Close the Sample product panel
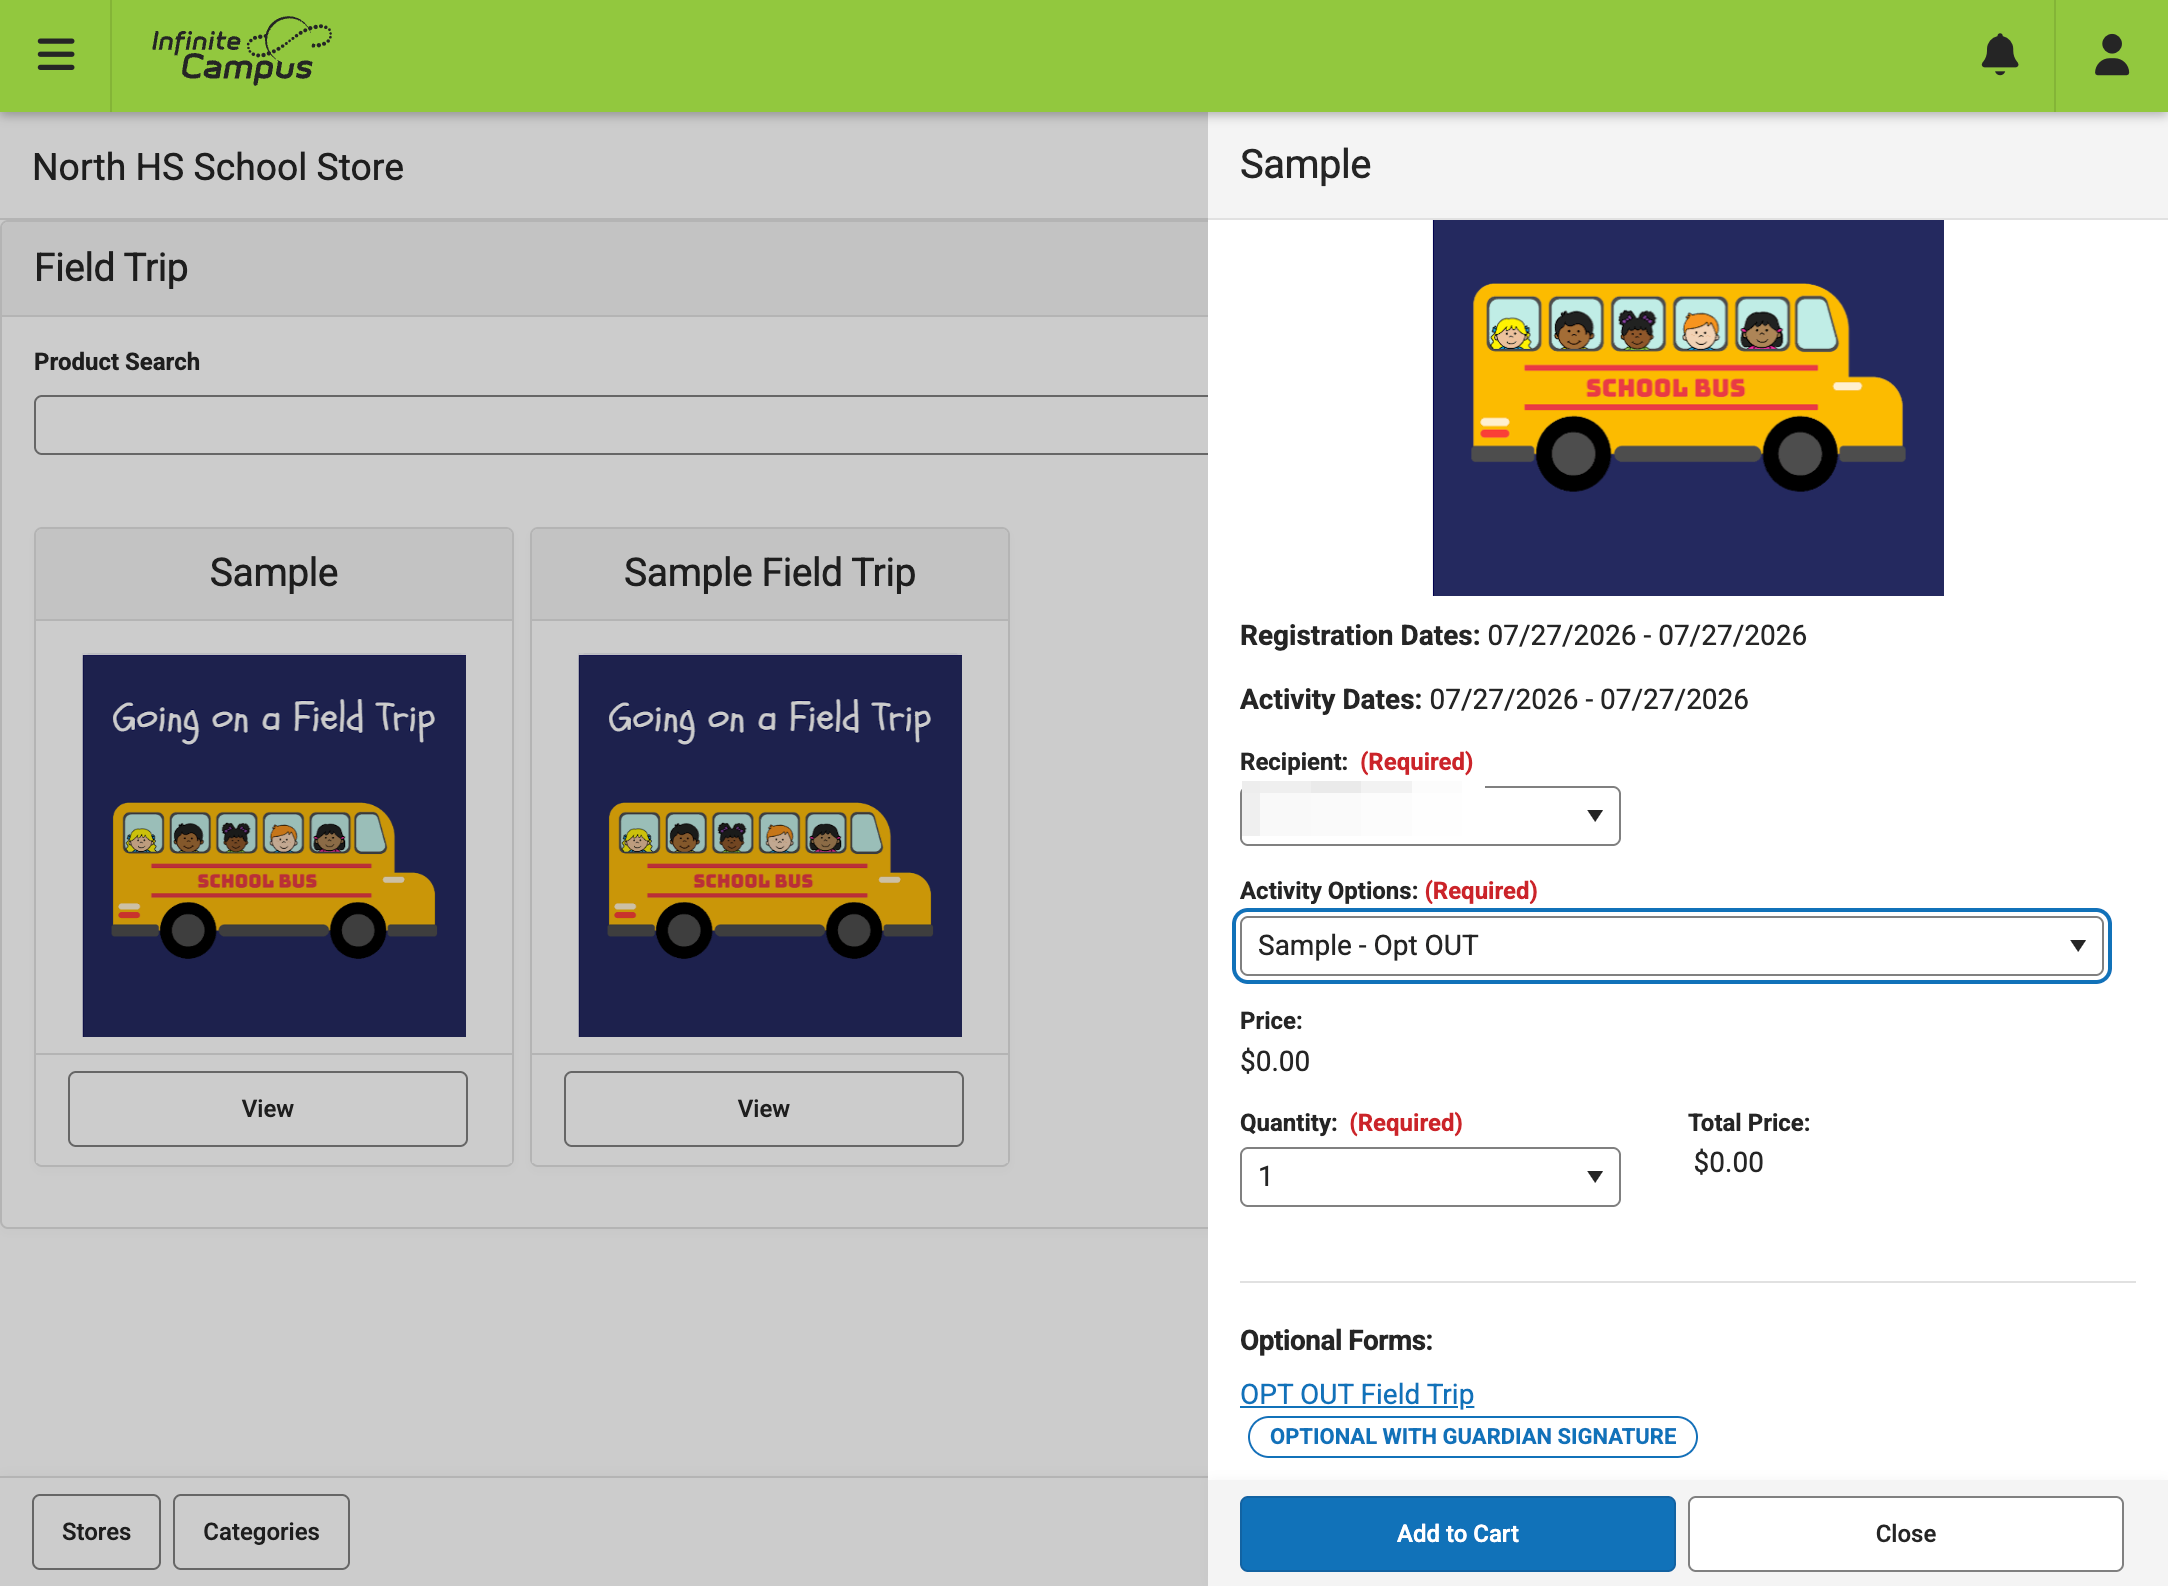 pos(1905,1534)
